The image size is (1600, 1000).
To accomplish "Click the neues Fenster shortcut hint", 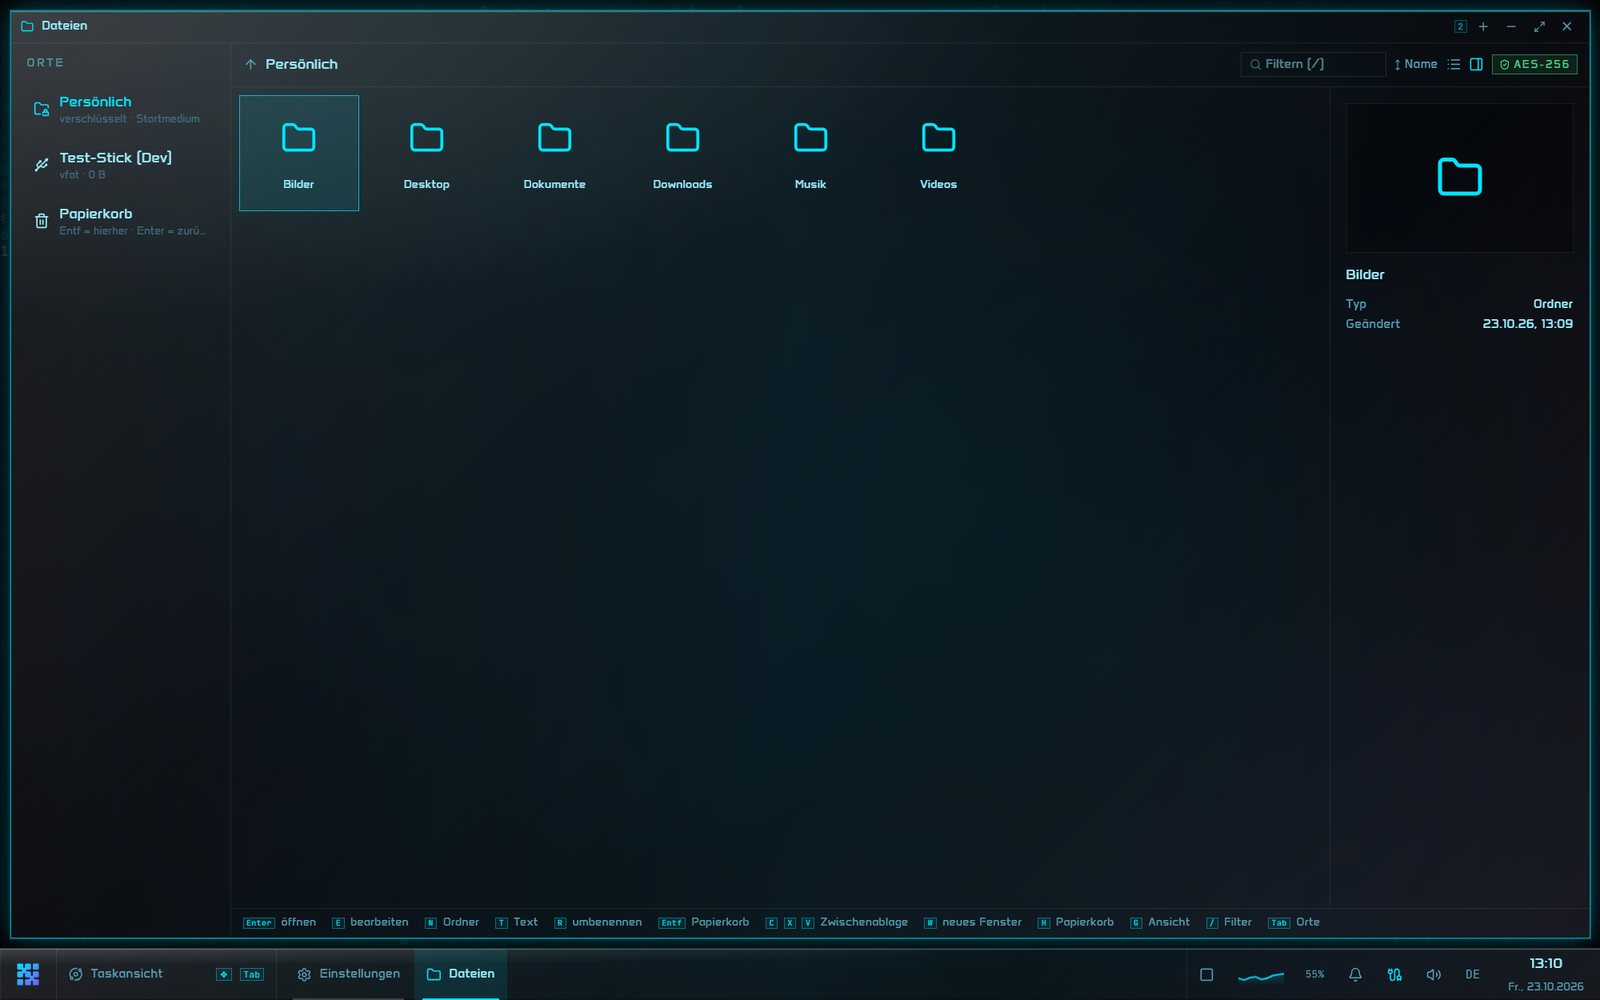I will [973, 922].
